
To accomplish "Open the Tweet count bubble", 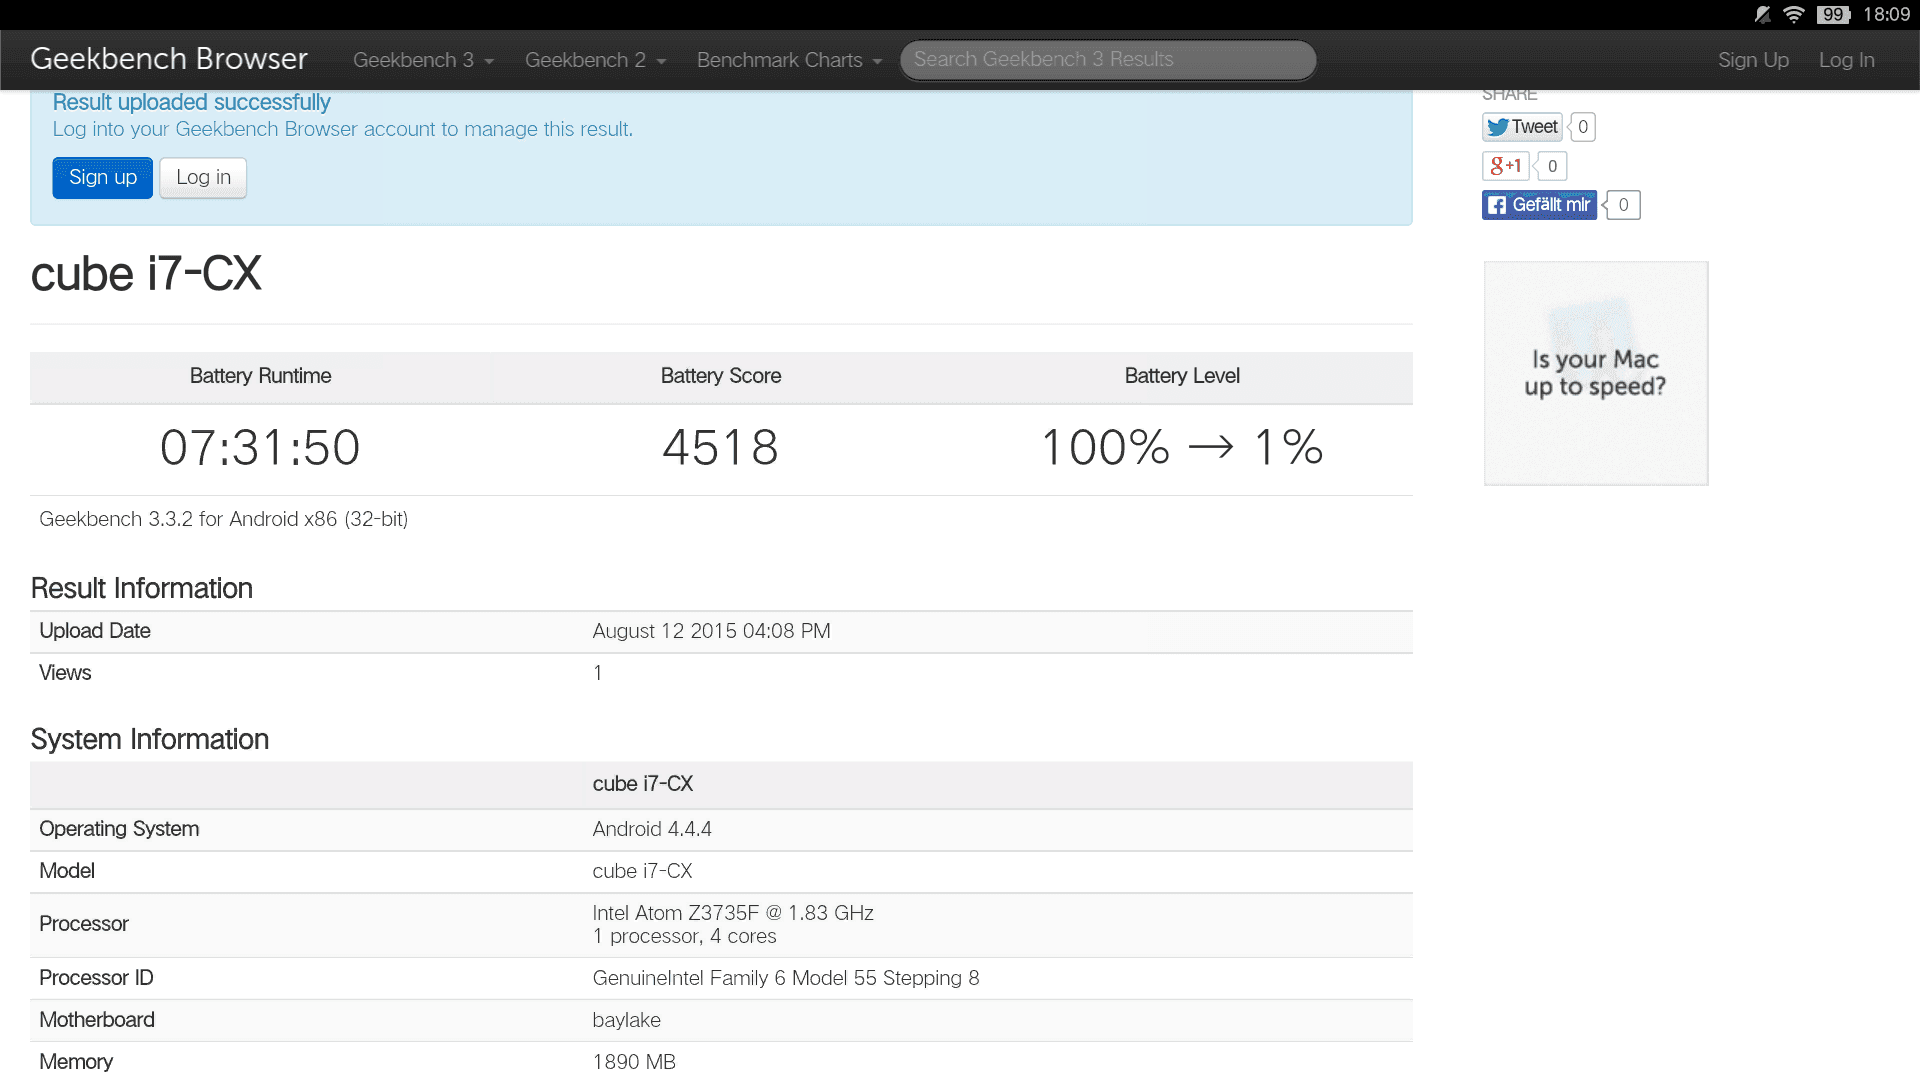I will point(1583,127).
